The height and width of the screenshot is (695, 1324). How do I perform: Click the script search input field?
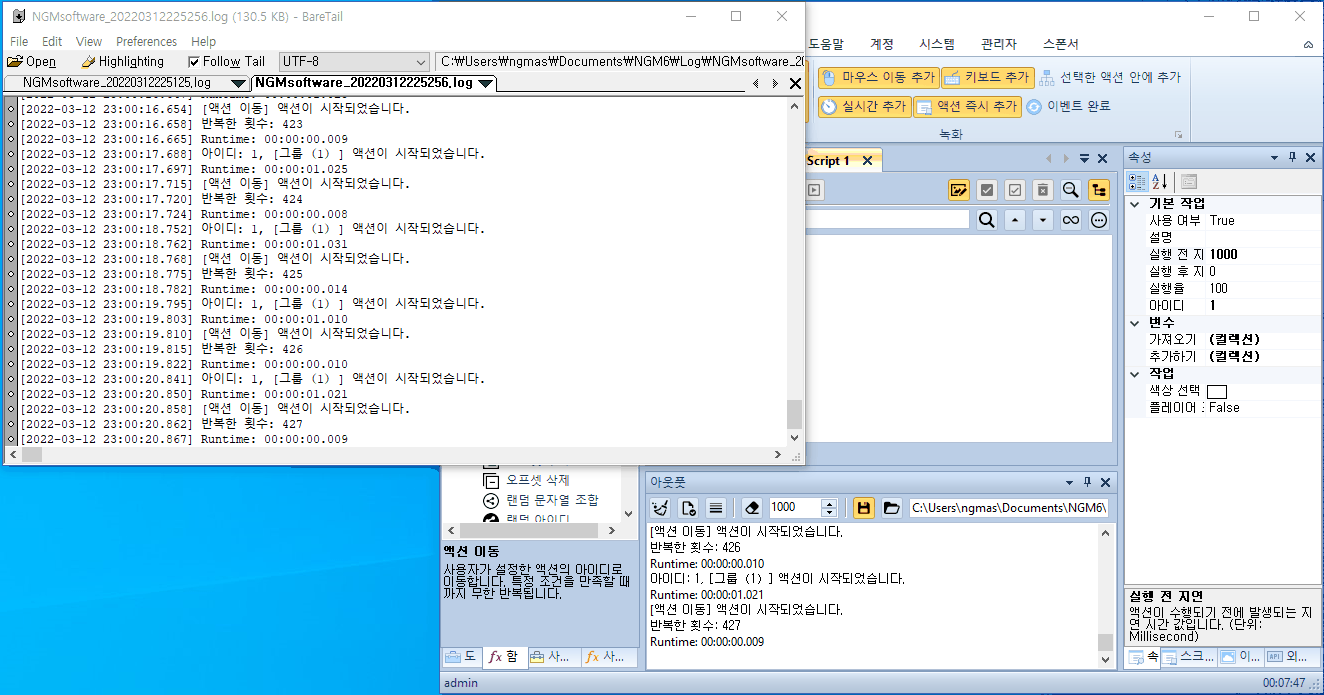coord(888,220)
